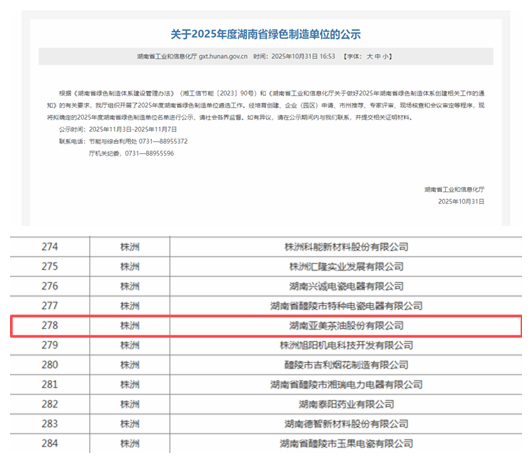Click the title 关于2025年度湖南省绿色制造单位的公示
This screenshot has width=532, height=463.
coord(266,34)
